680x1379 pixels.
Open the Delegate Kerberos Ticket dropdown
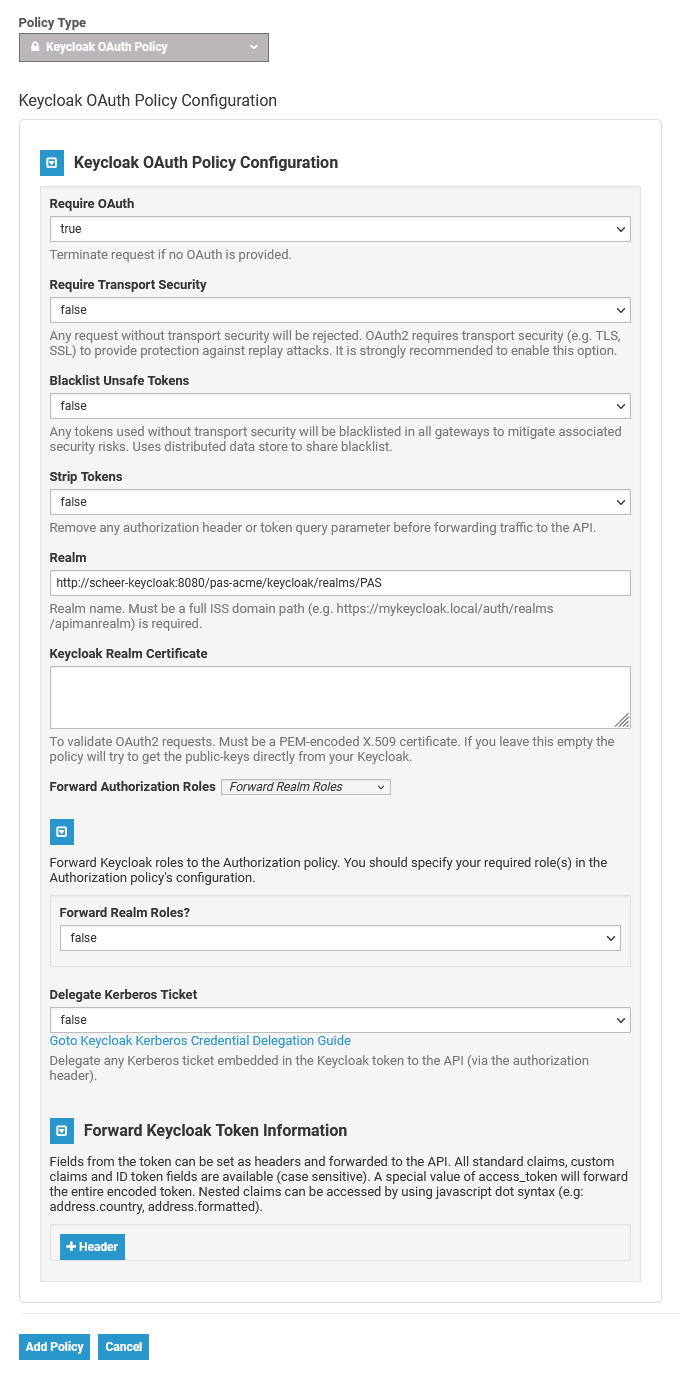(340, 1020)
